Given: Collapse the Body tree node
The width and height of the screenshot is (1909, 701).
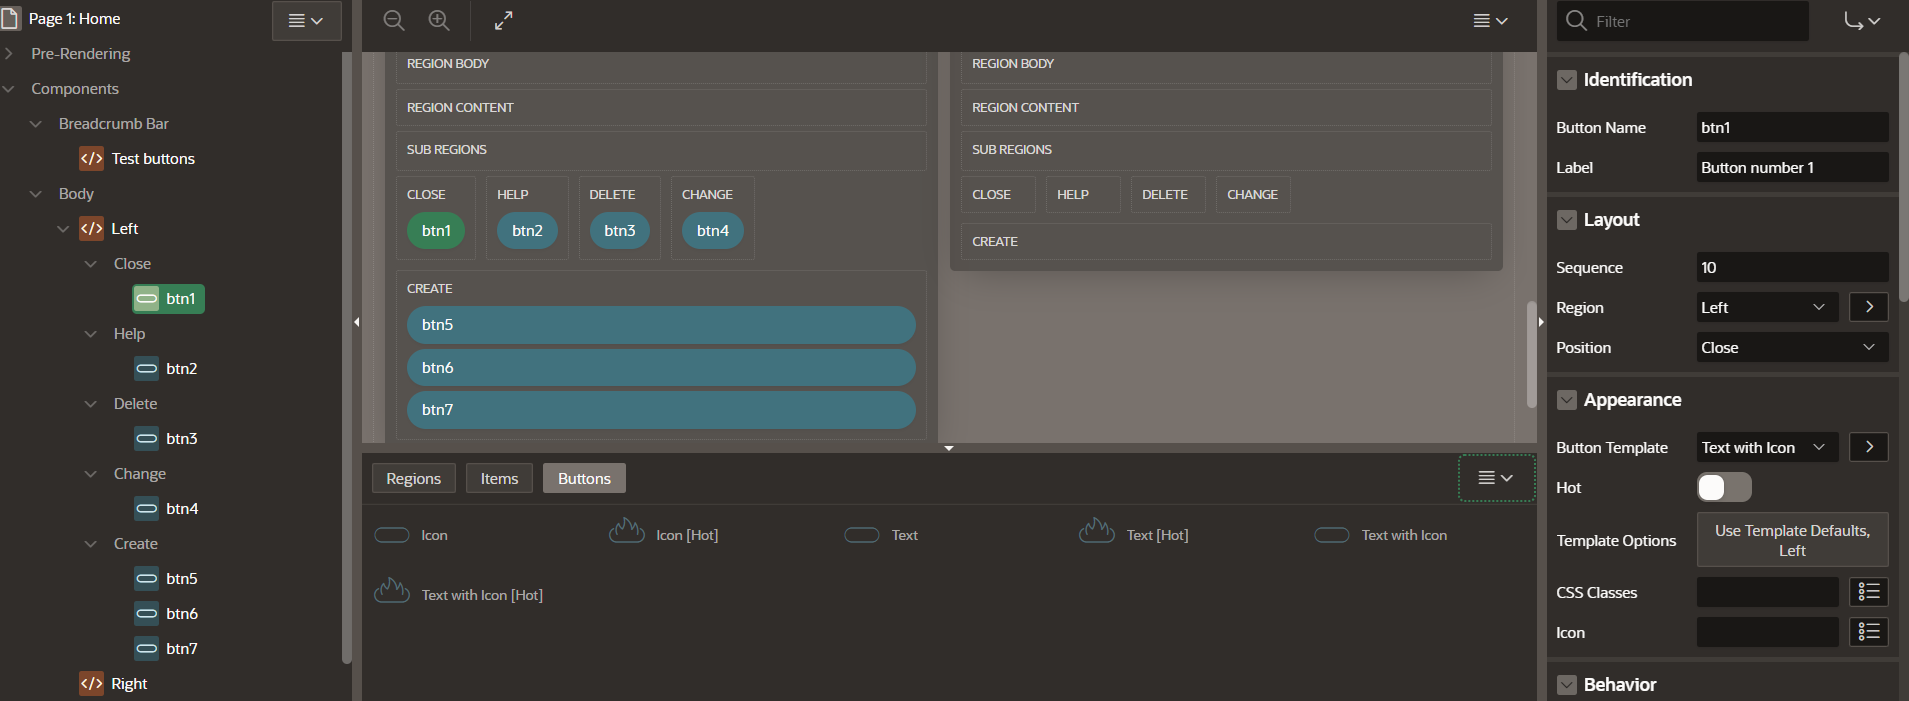Looking at the screenshot, I should (x=36, y=193).
